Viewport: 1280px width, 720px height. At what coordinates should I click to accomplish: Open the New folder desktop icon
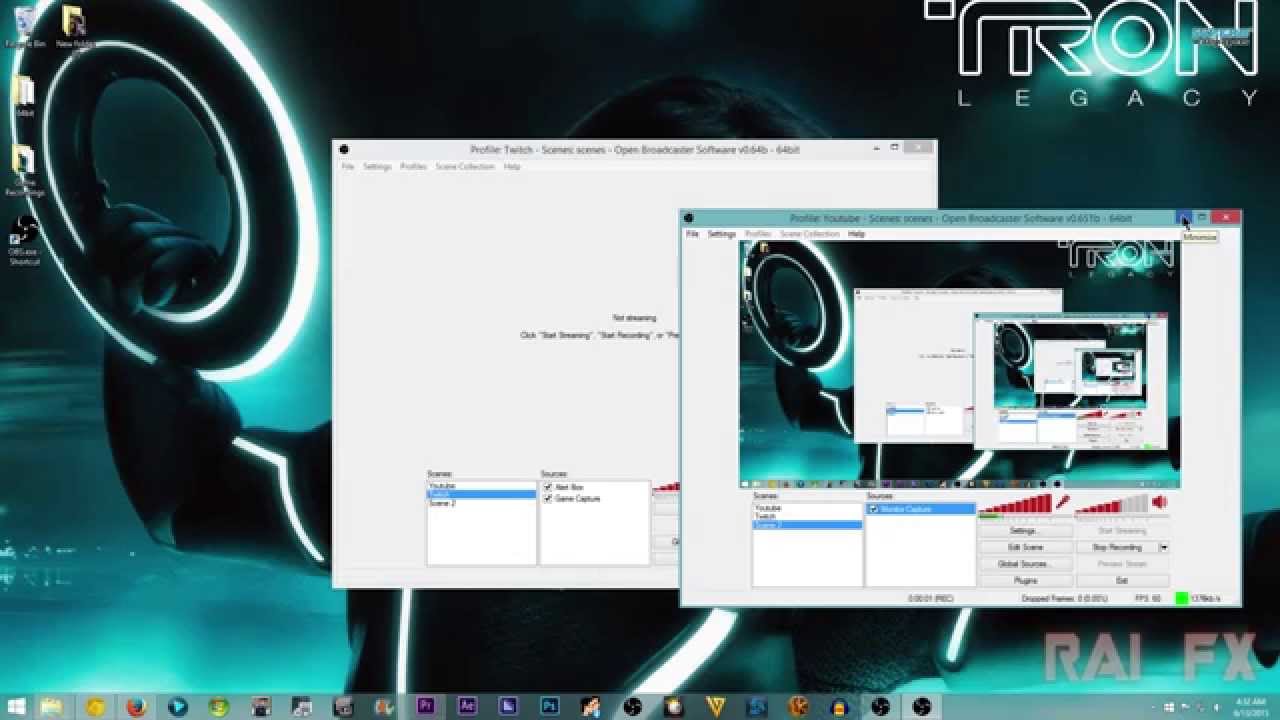pos(74,27)
